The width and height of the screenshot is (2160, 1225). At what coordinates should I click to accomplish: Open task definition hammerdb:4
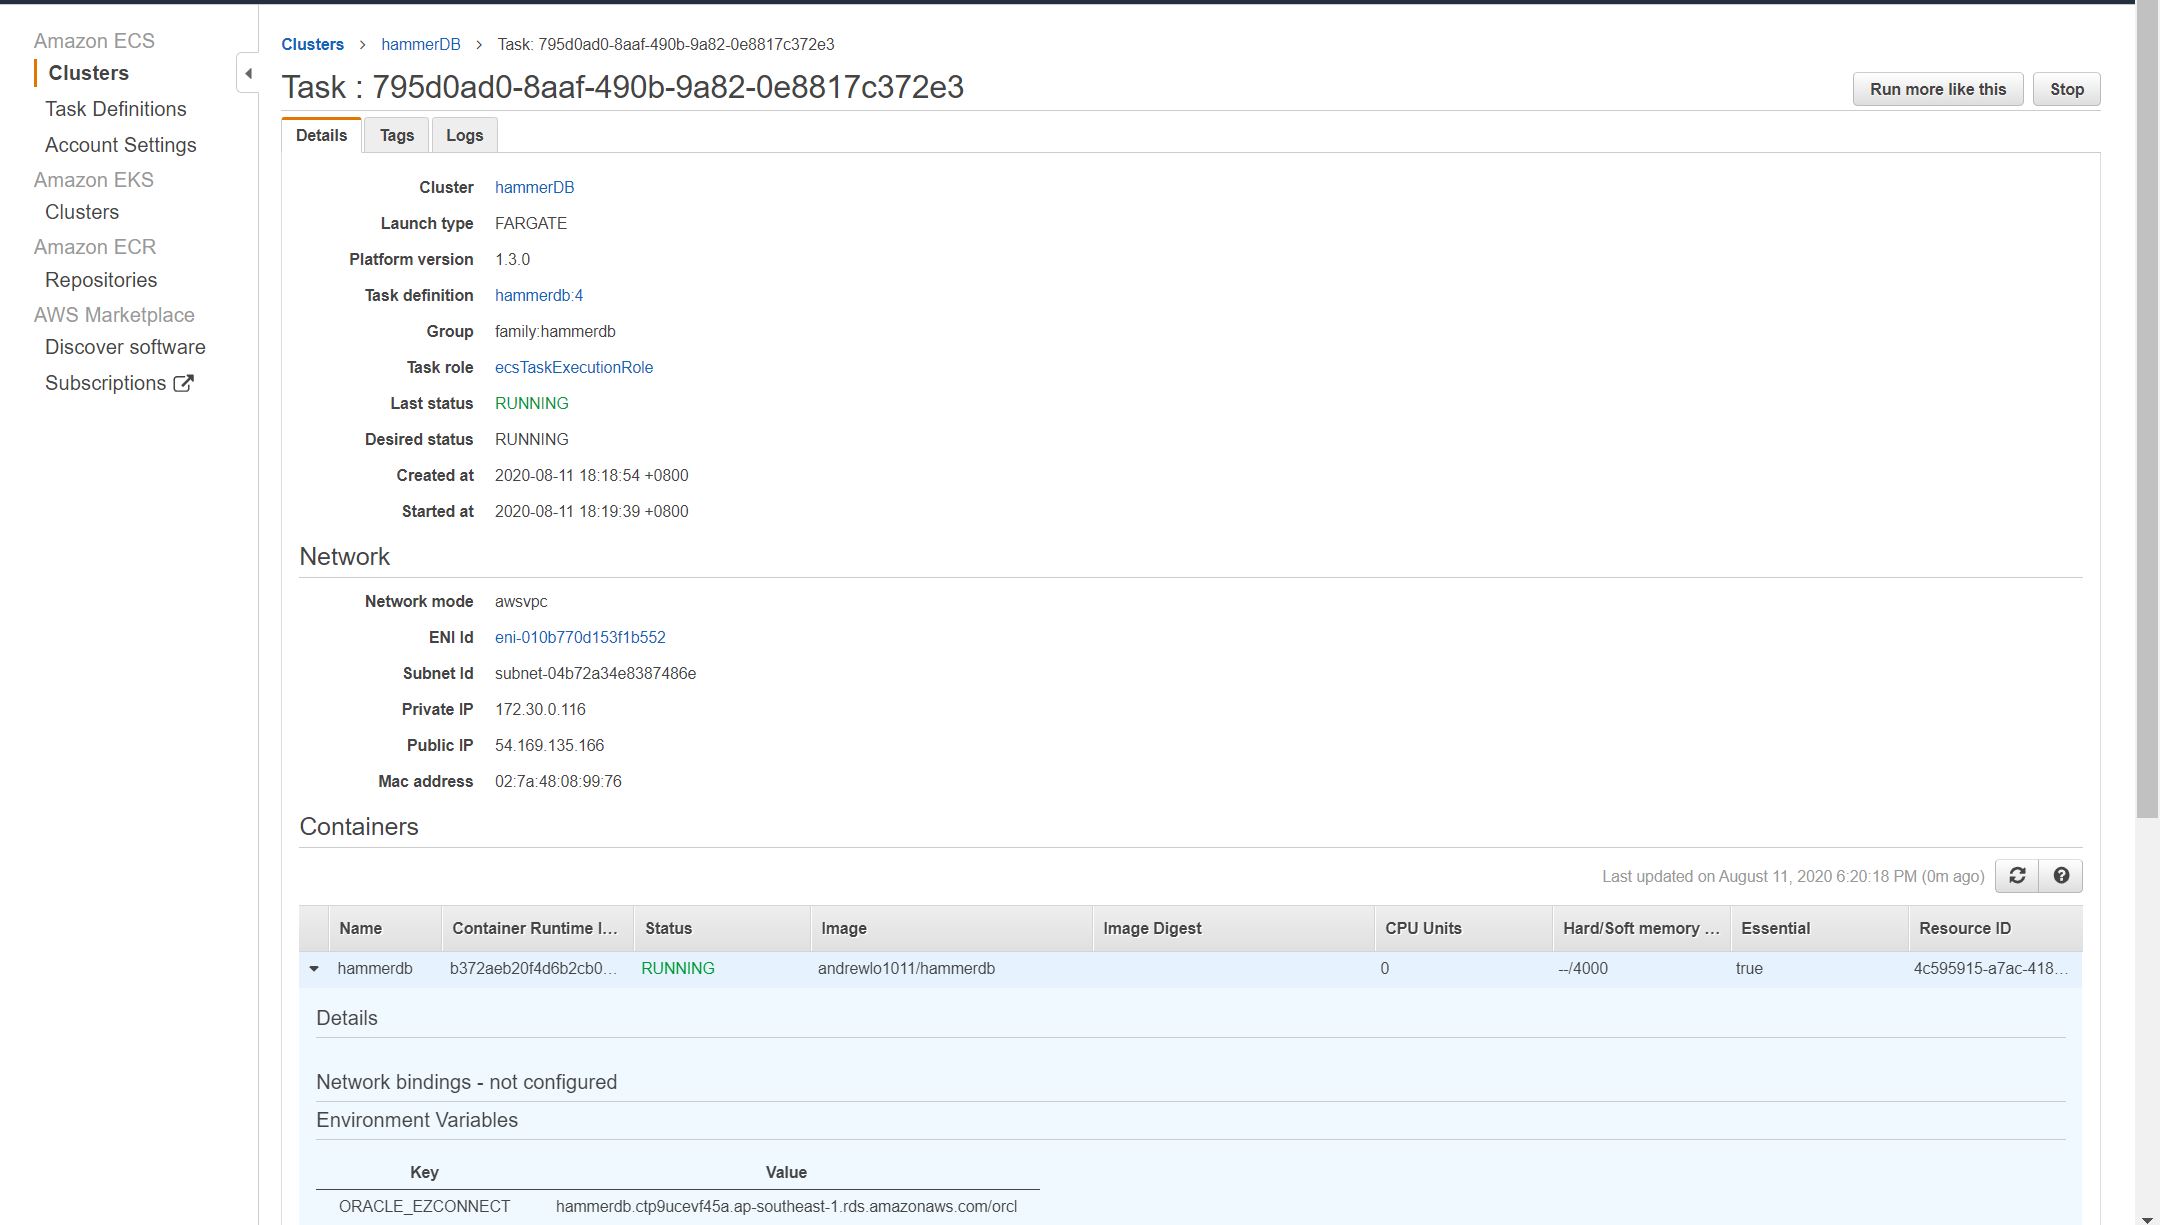point(538,295)
